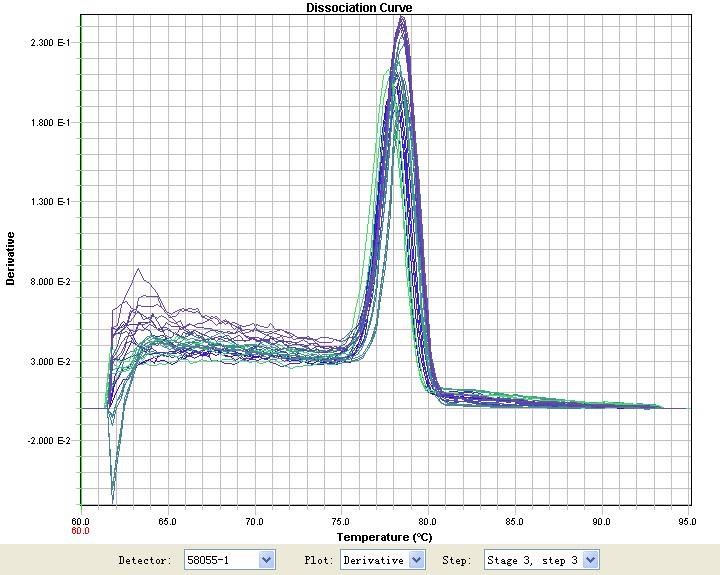Expand the Plot dropdown arrow
This screenshot has width=720, height=575.
417,560
